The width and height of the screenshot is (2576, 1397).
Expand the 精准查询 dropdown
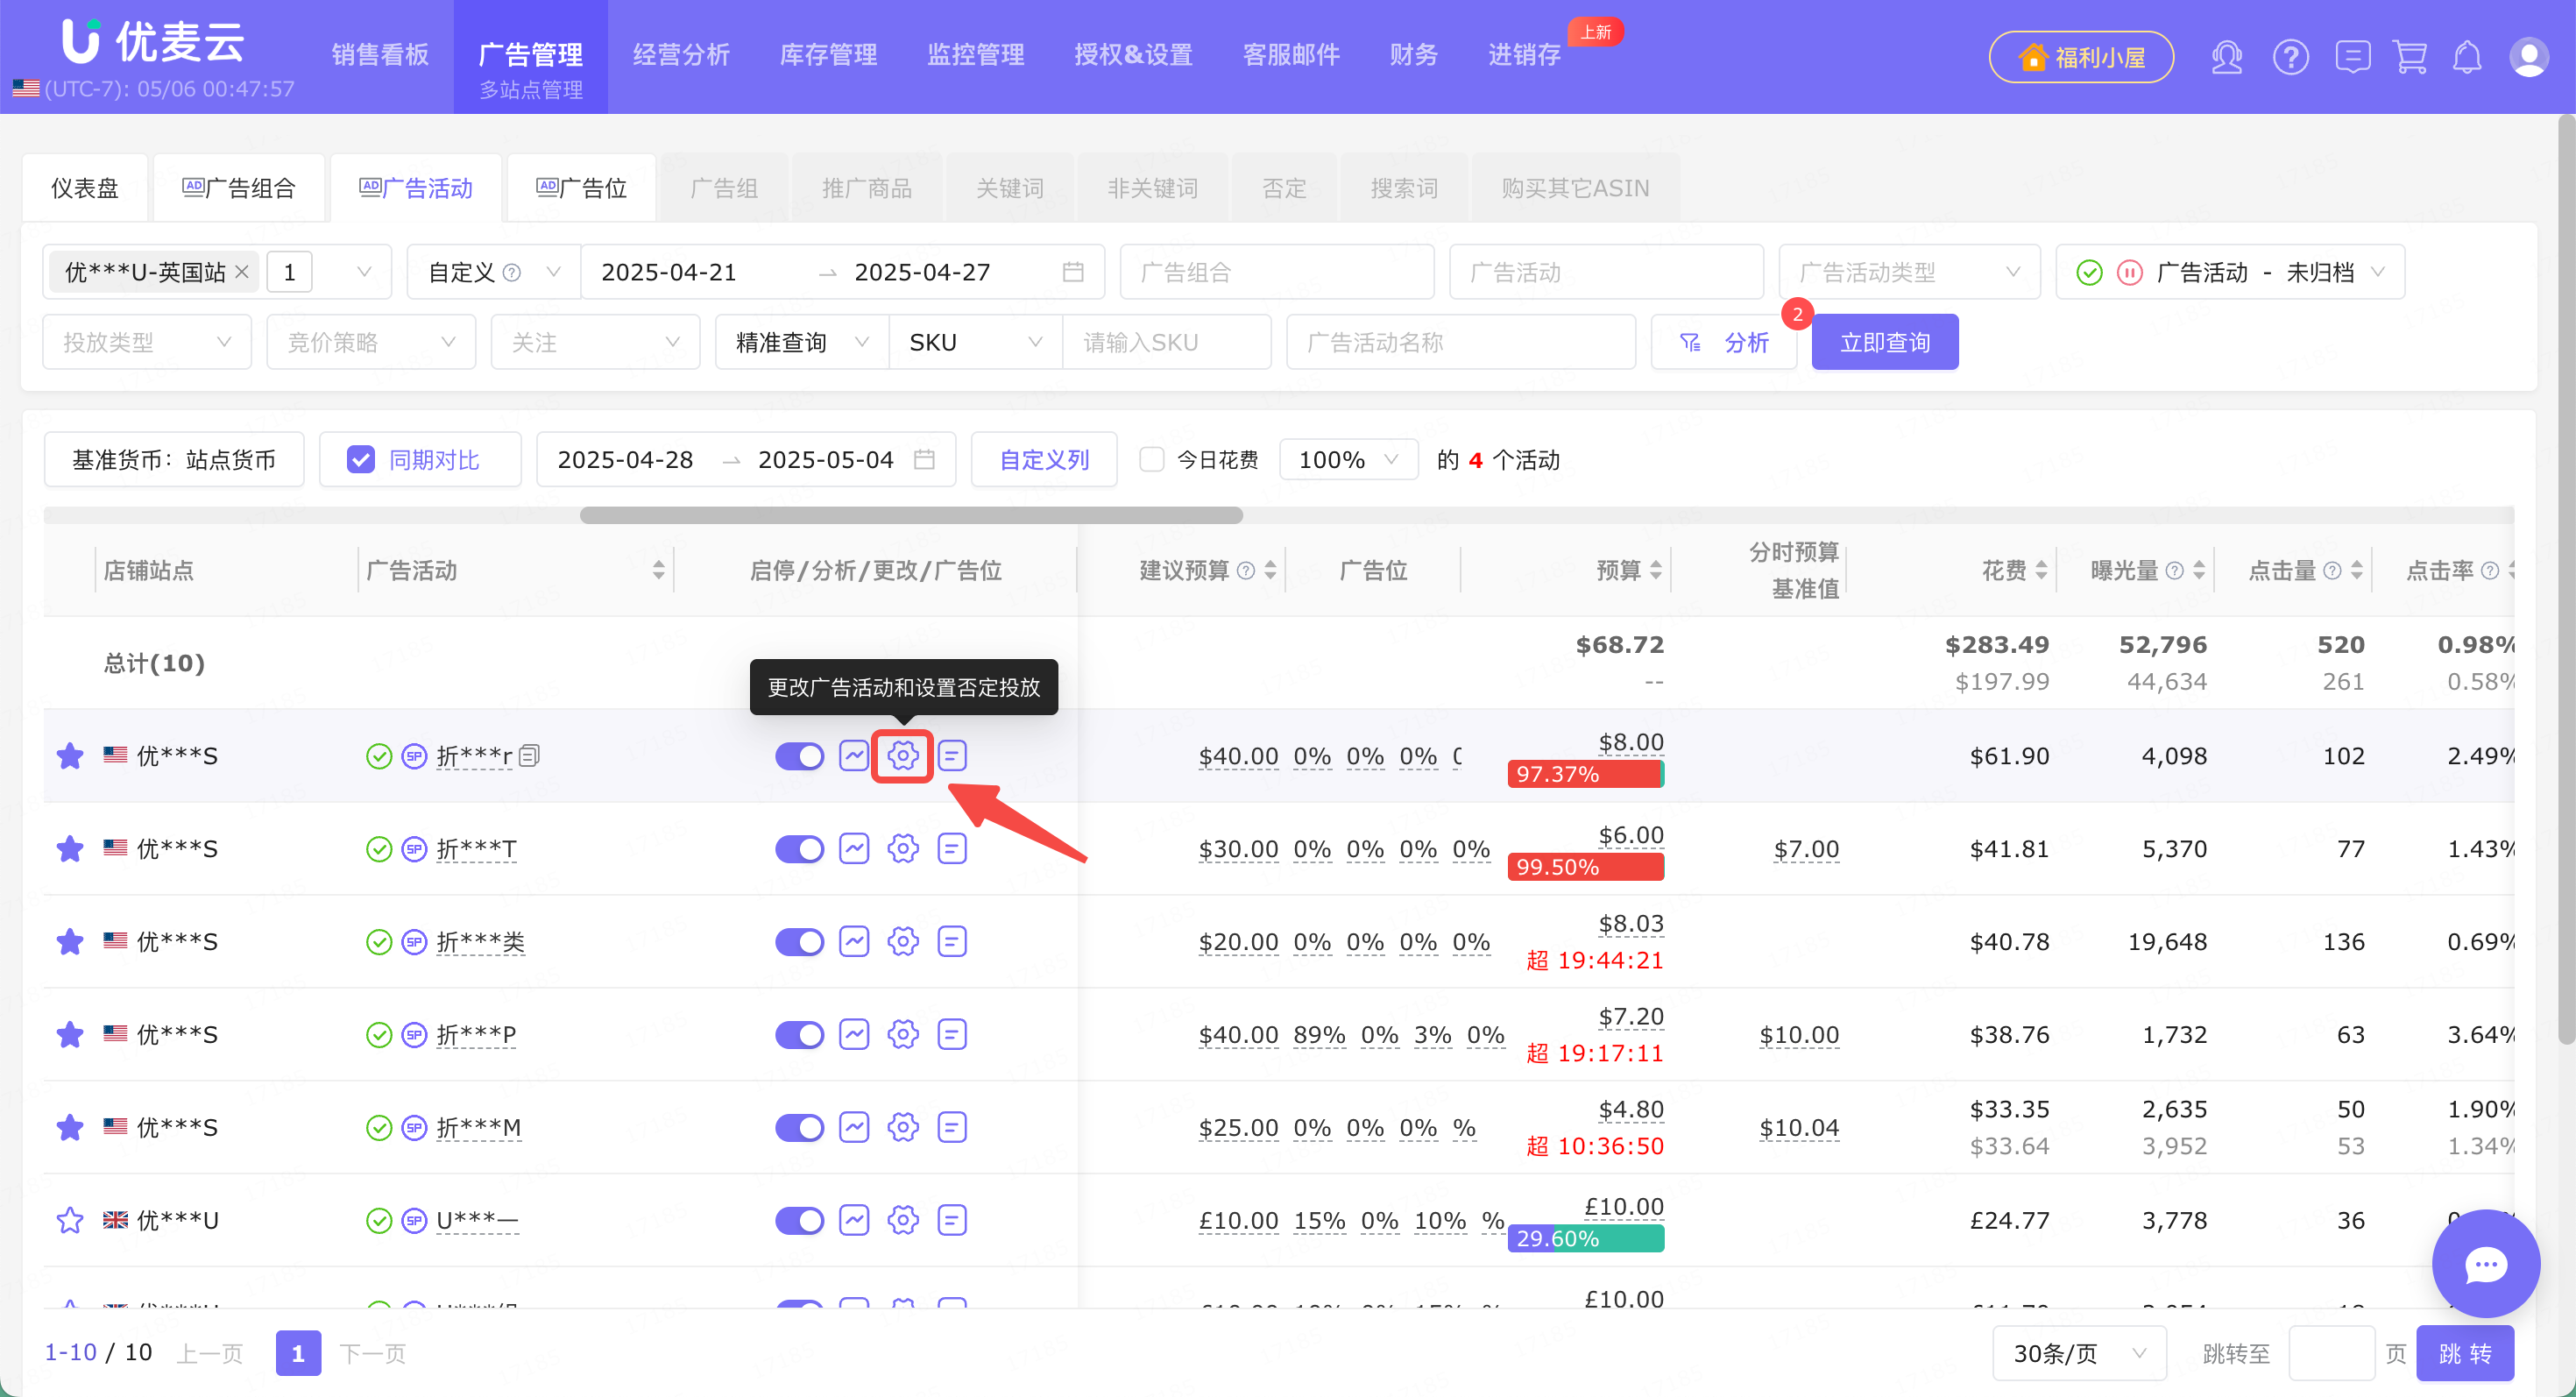coord(802,342)
